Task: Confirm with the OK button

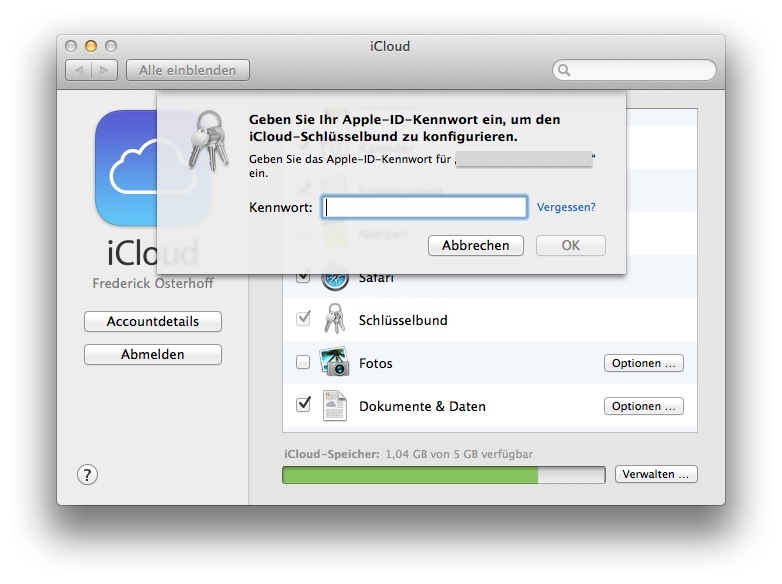Action: click(571, 245)
